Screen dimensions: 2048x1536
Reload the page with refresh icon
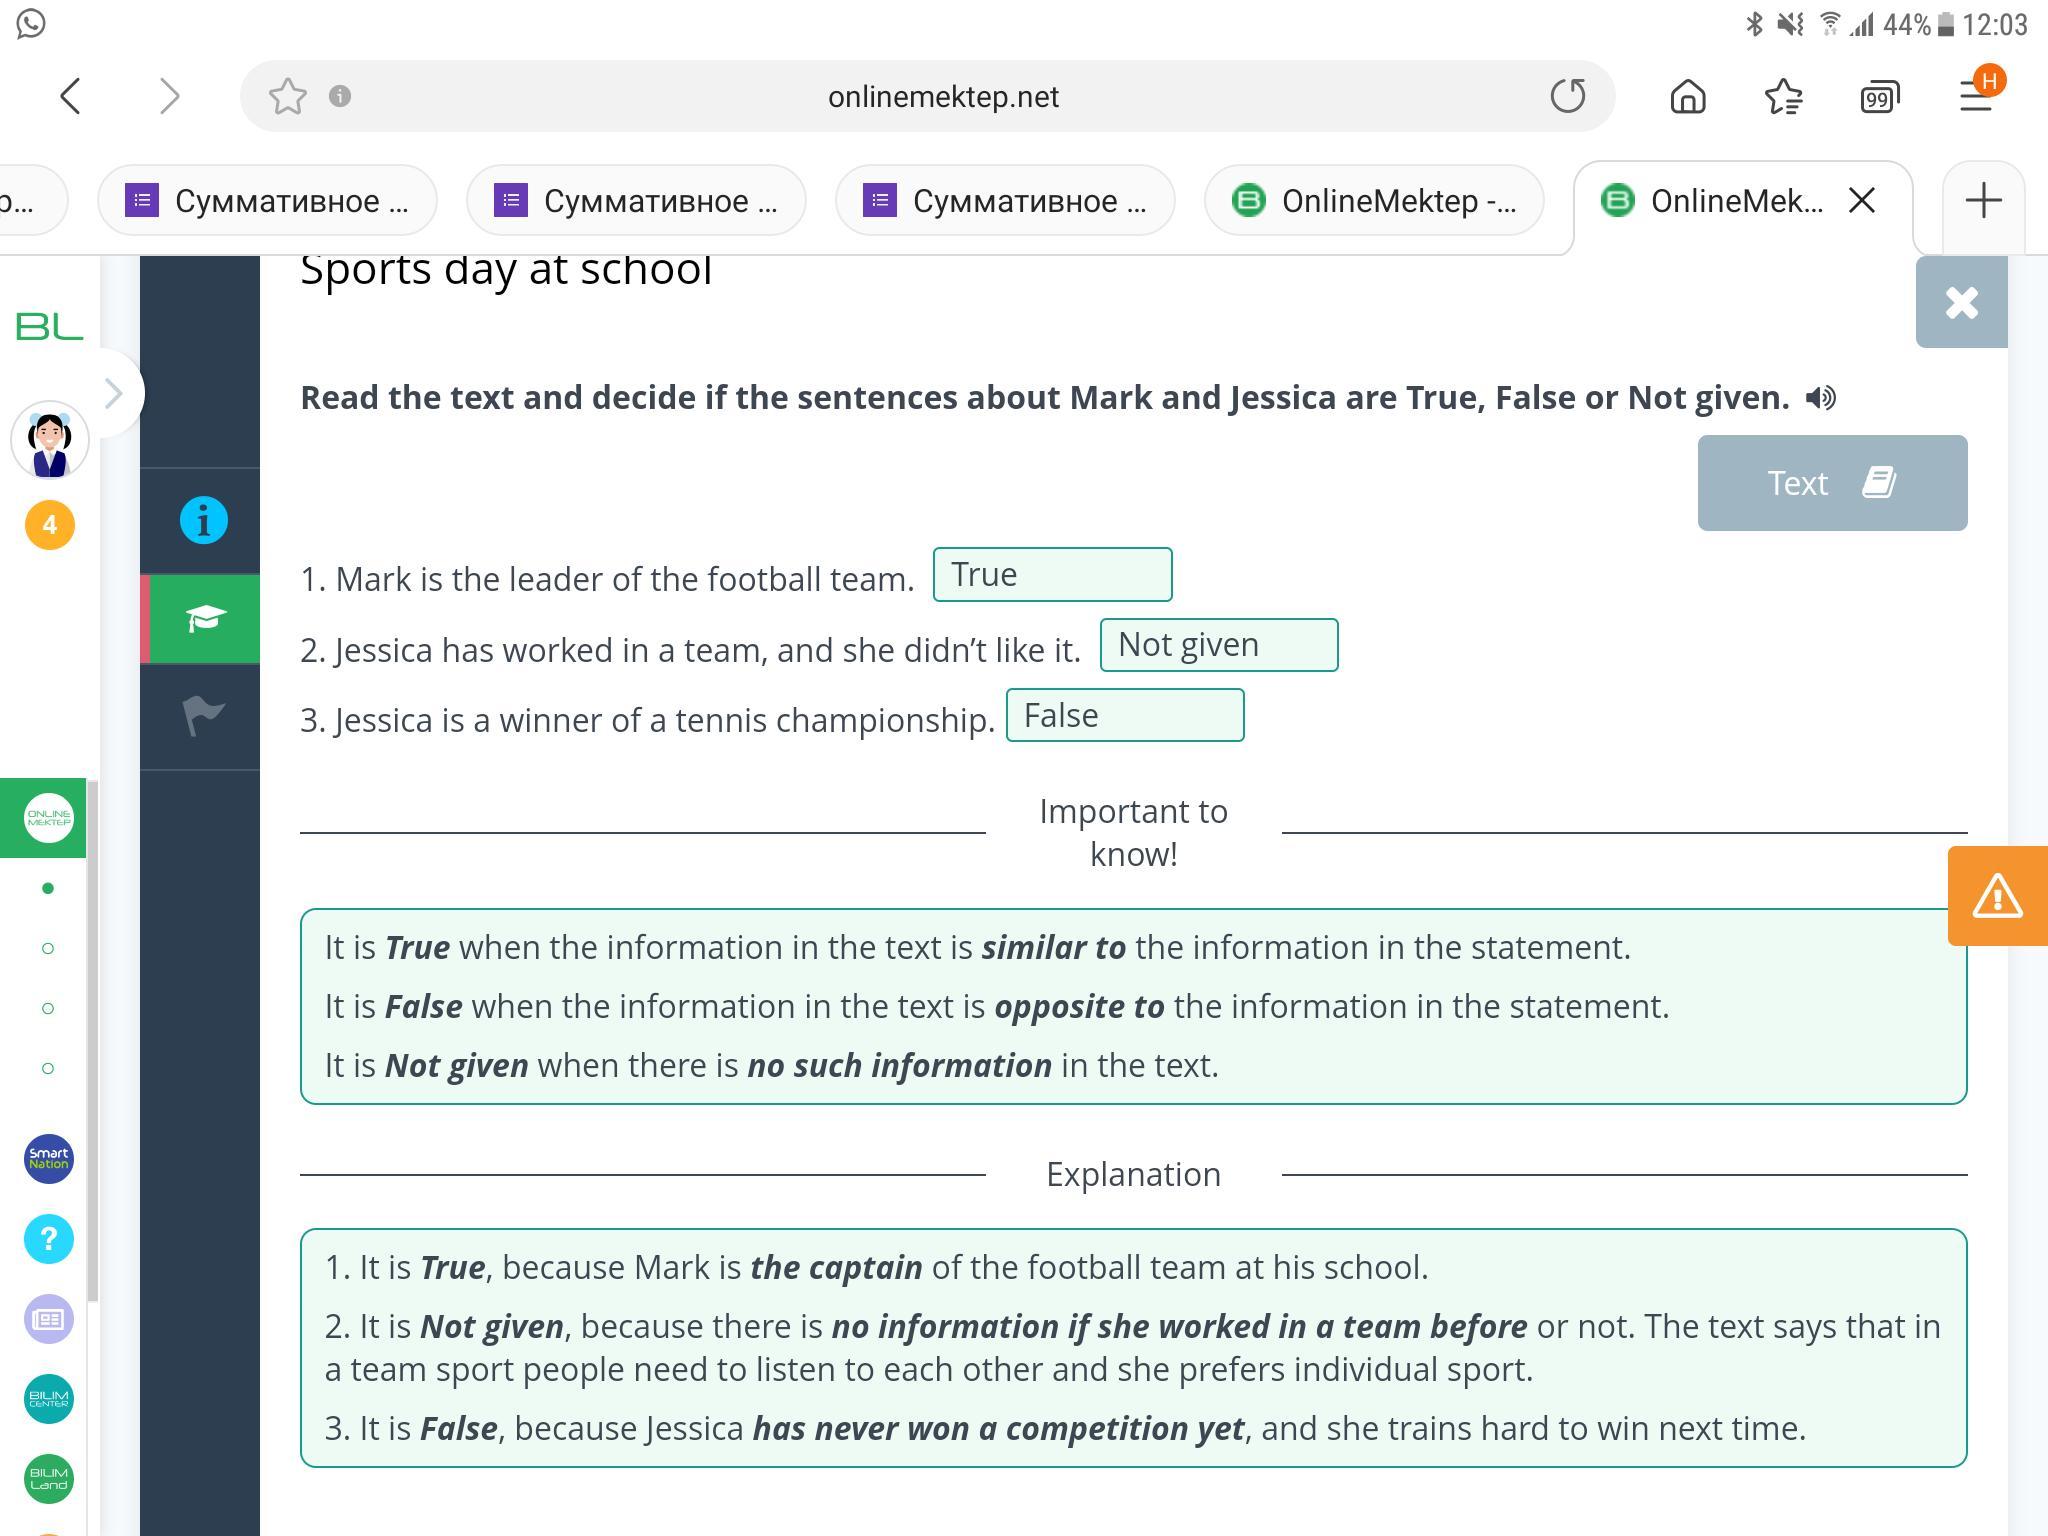[x=1567, y=96]
